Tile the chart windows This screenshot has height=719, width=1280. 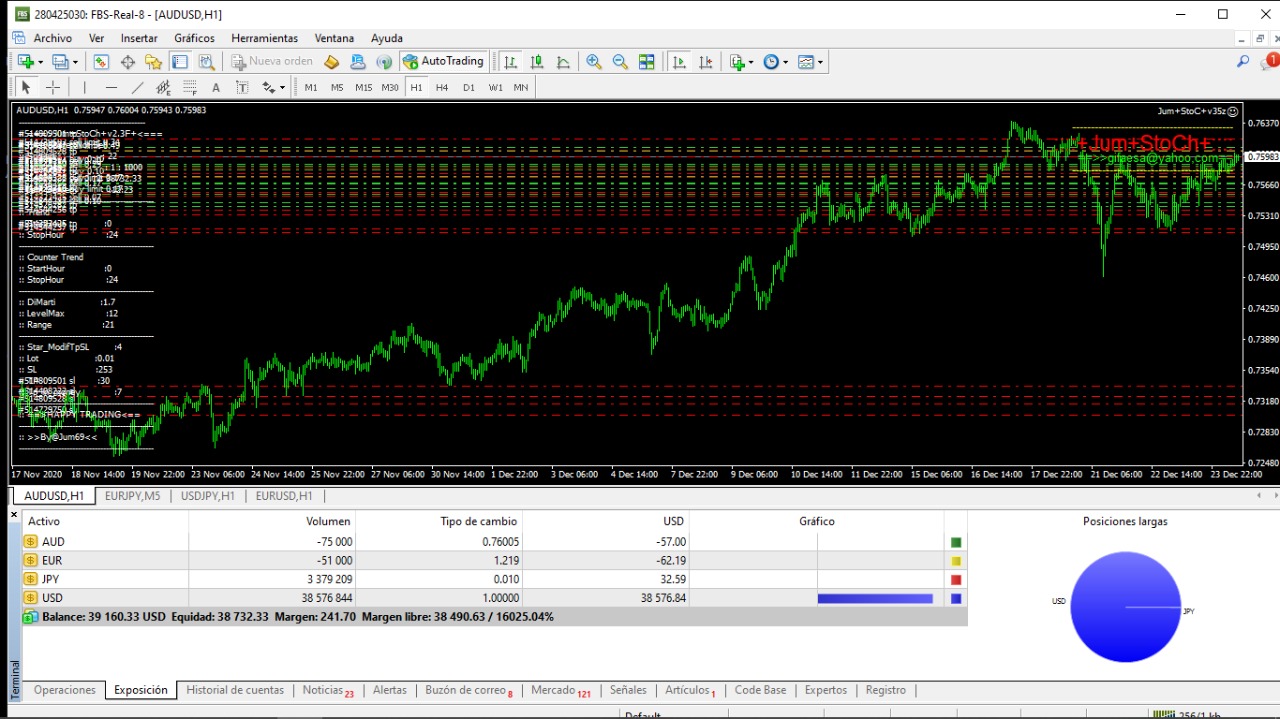646,61
